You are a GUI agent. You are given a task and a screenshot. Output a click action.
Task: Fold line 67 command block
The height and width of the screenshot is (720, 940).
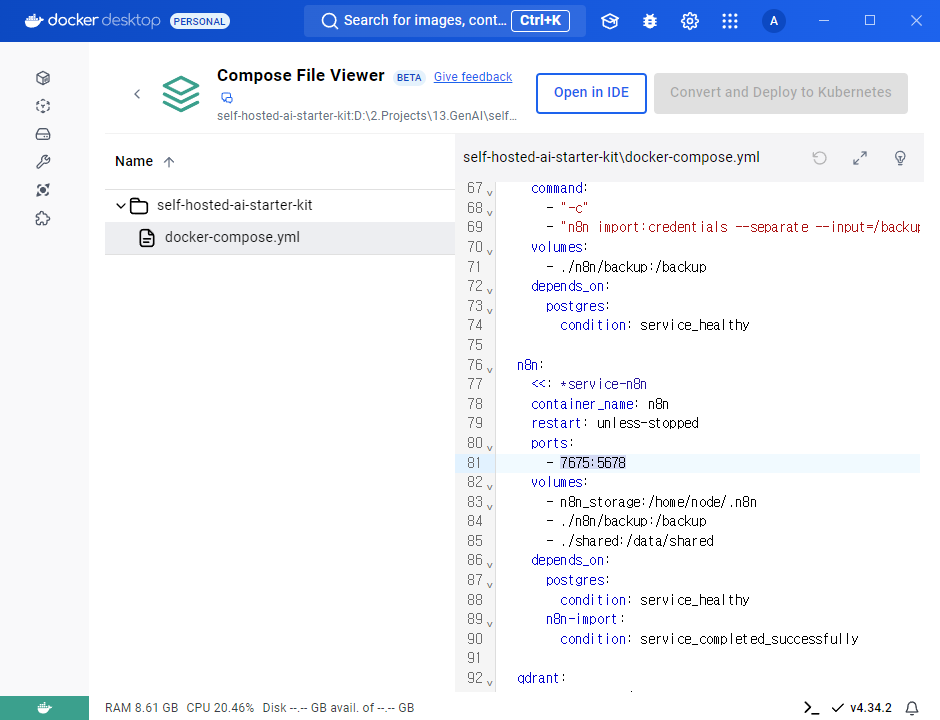pyautogui.click(x=490, y=192)
